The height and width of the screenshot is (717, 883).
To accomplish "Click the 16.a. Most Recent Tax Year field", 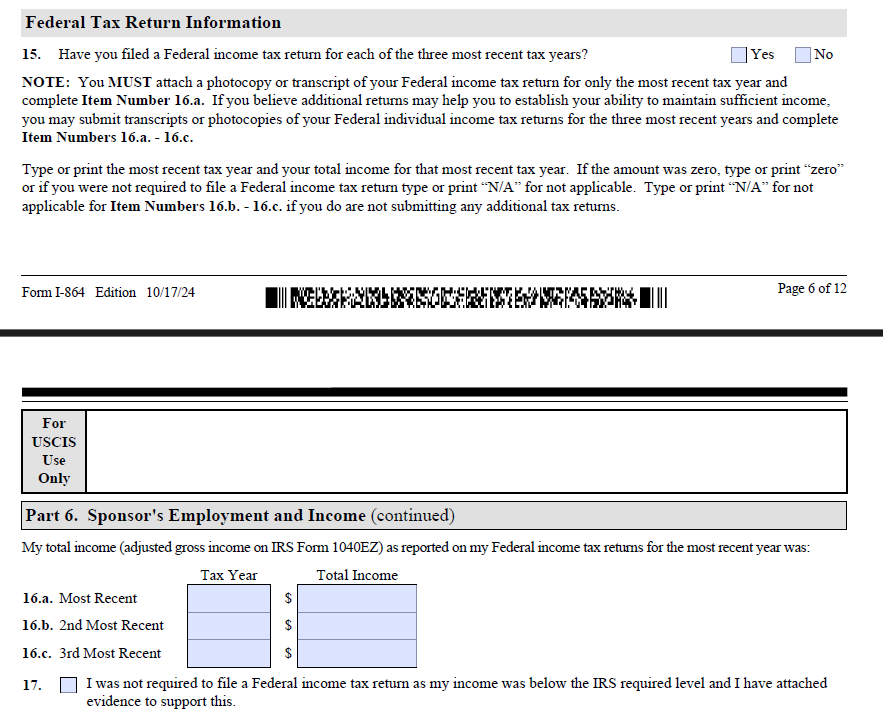I will [x=229, y=598].
